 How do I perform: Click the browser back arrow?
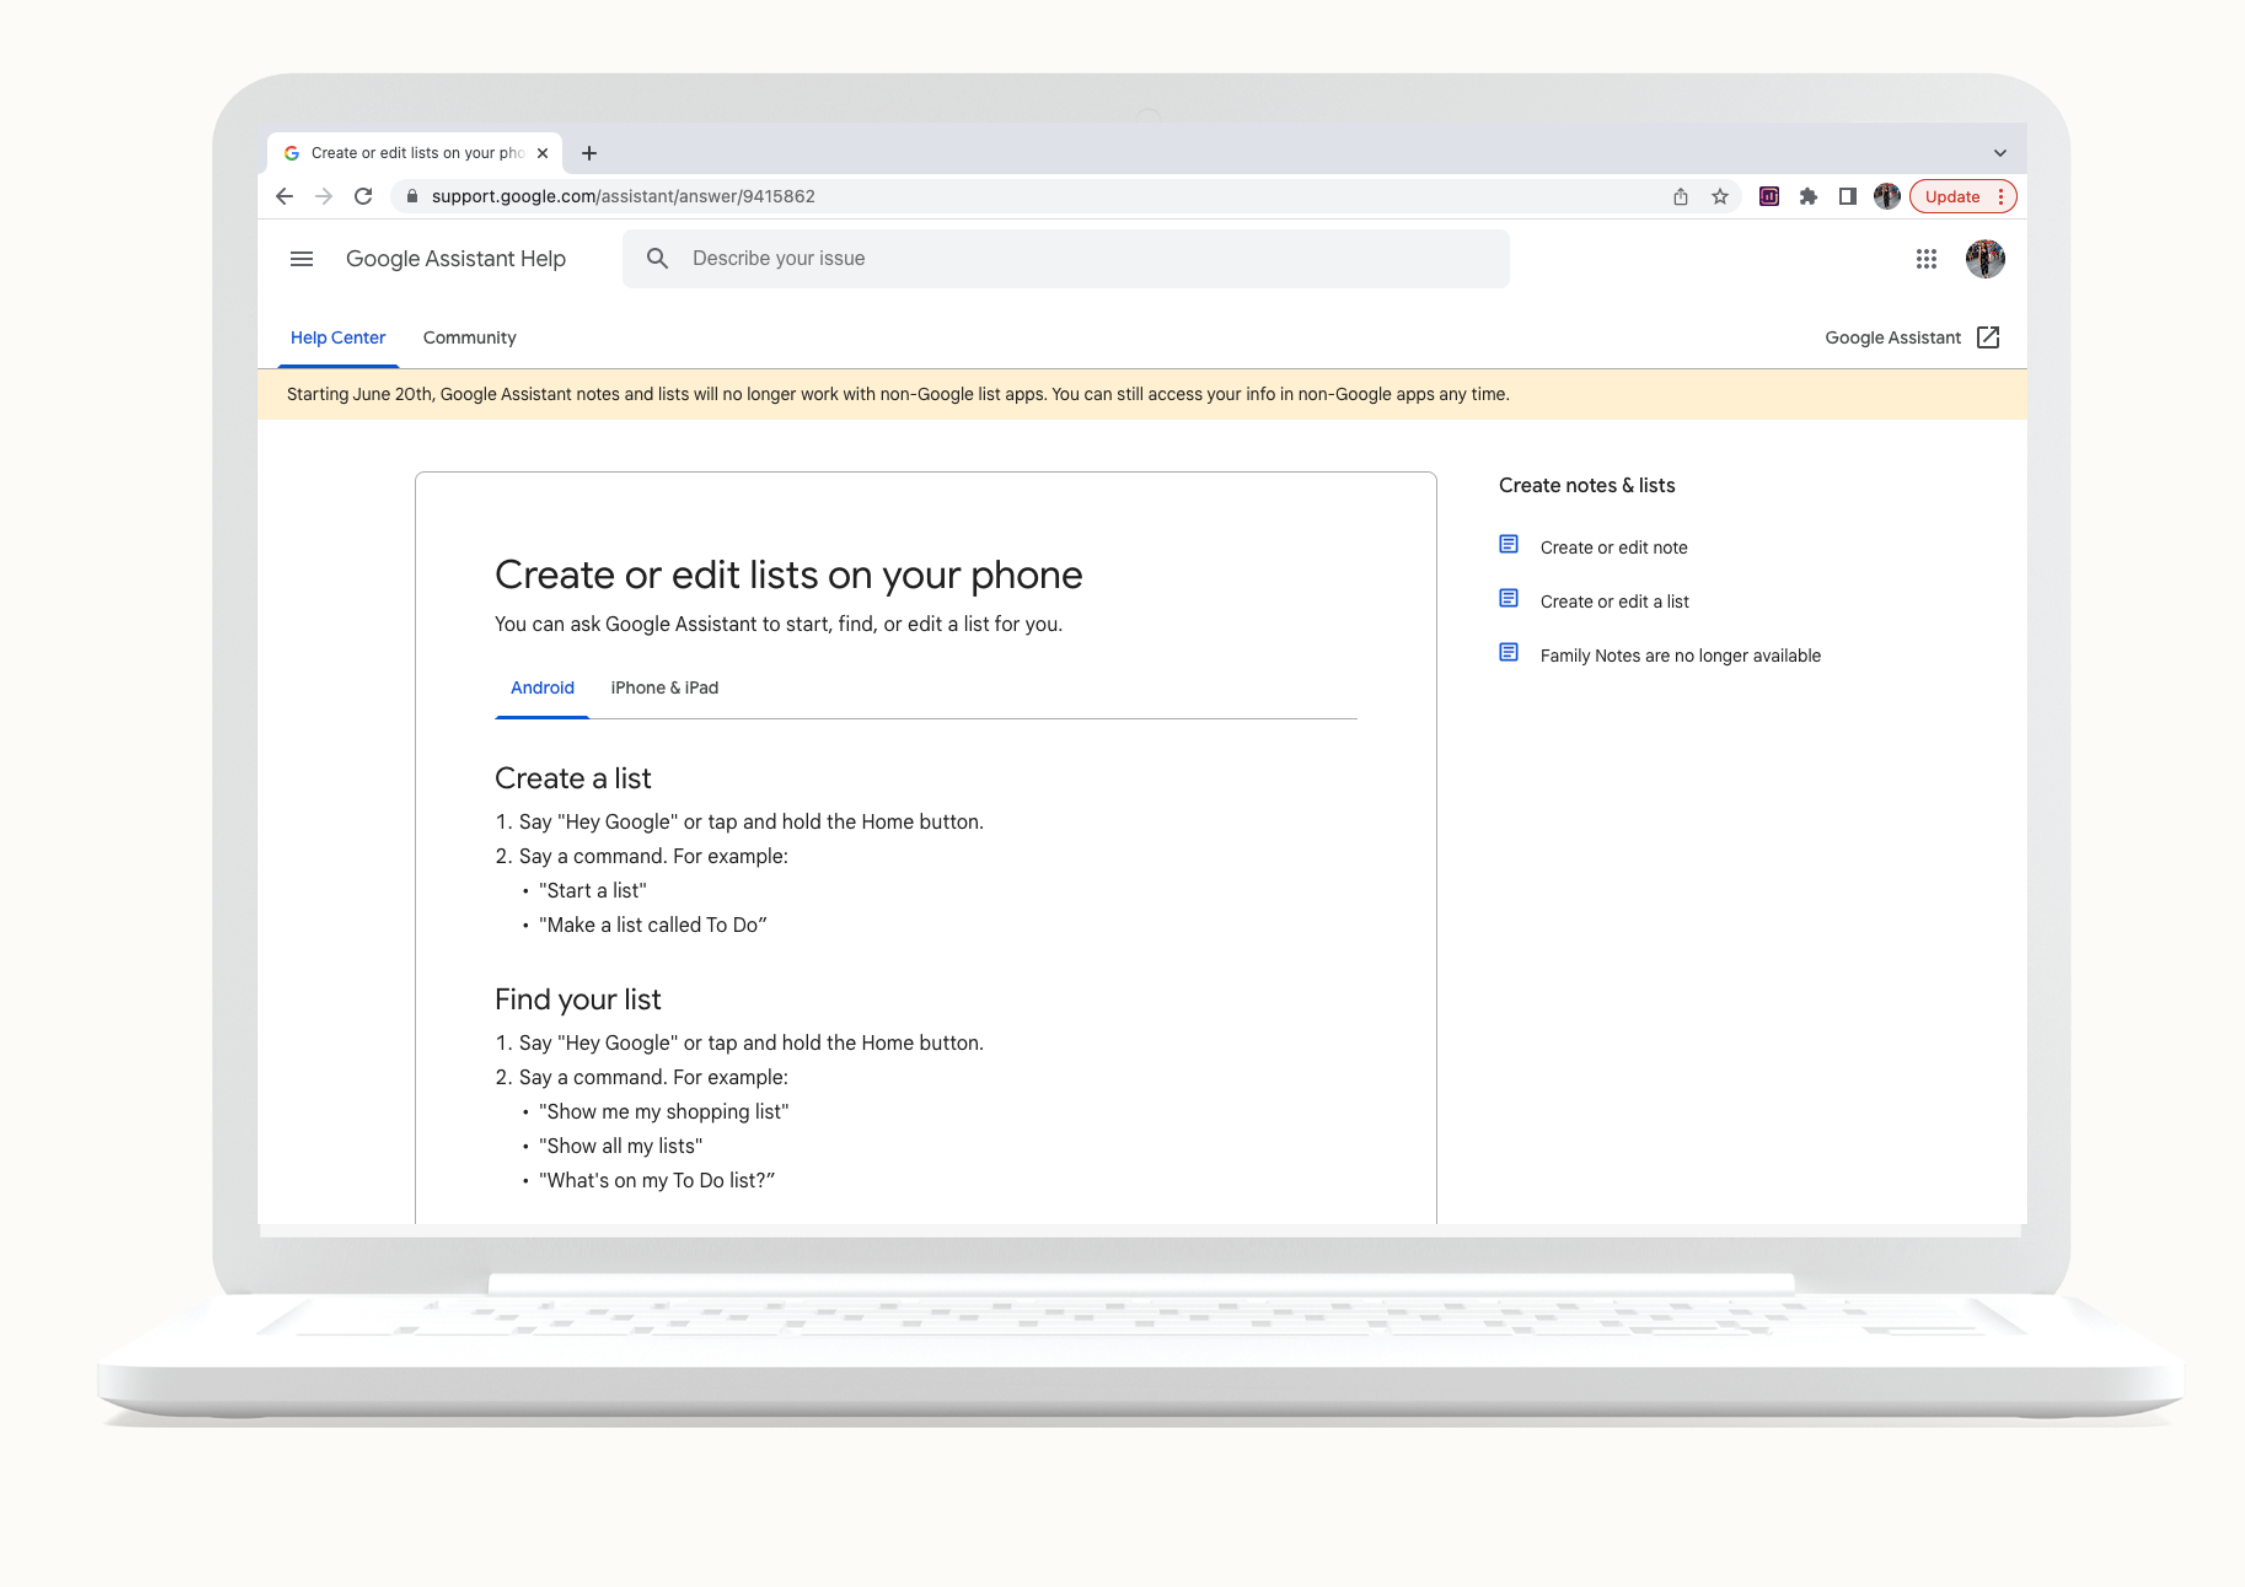284,196
